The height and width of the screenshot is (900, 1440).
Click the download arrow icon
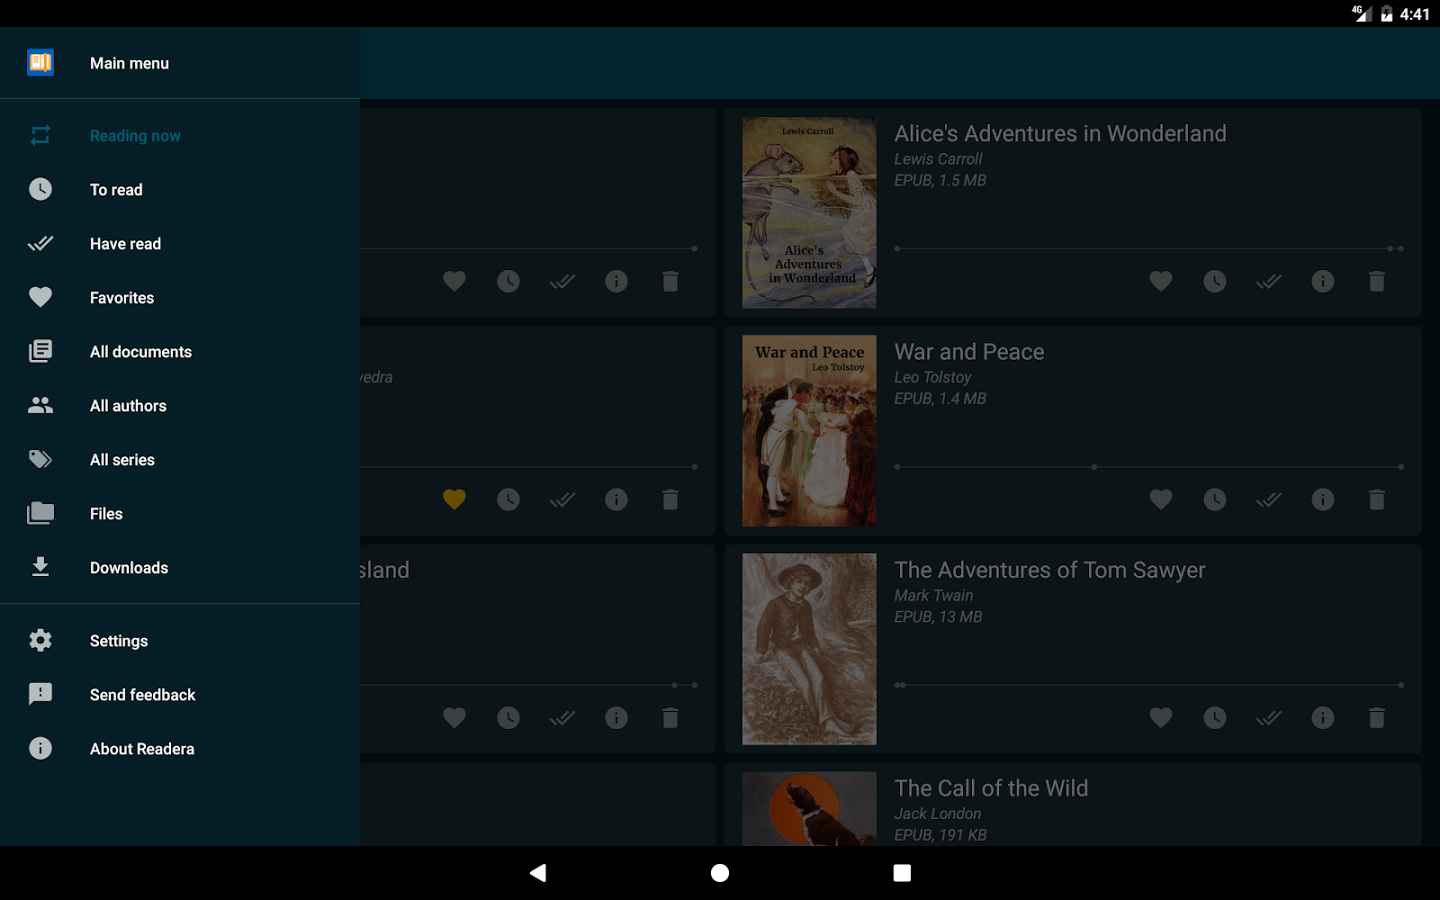pyautogui.click(x=40, y=567)
